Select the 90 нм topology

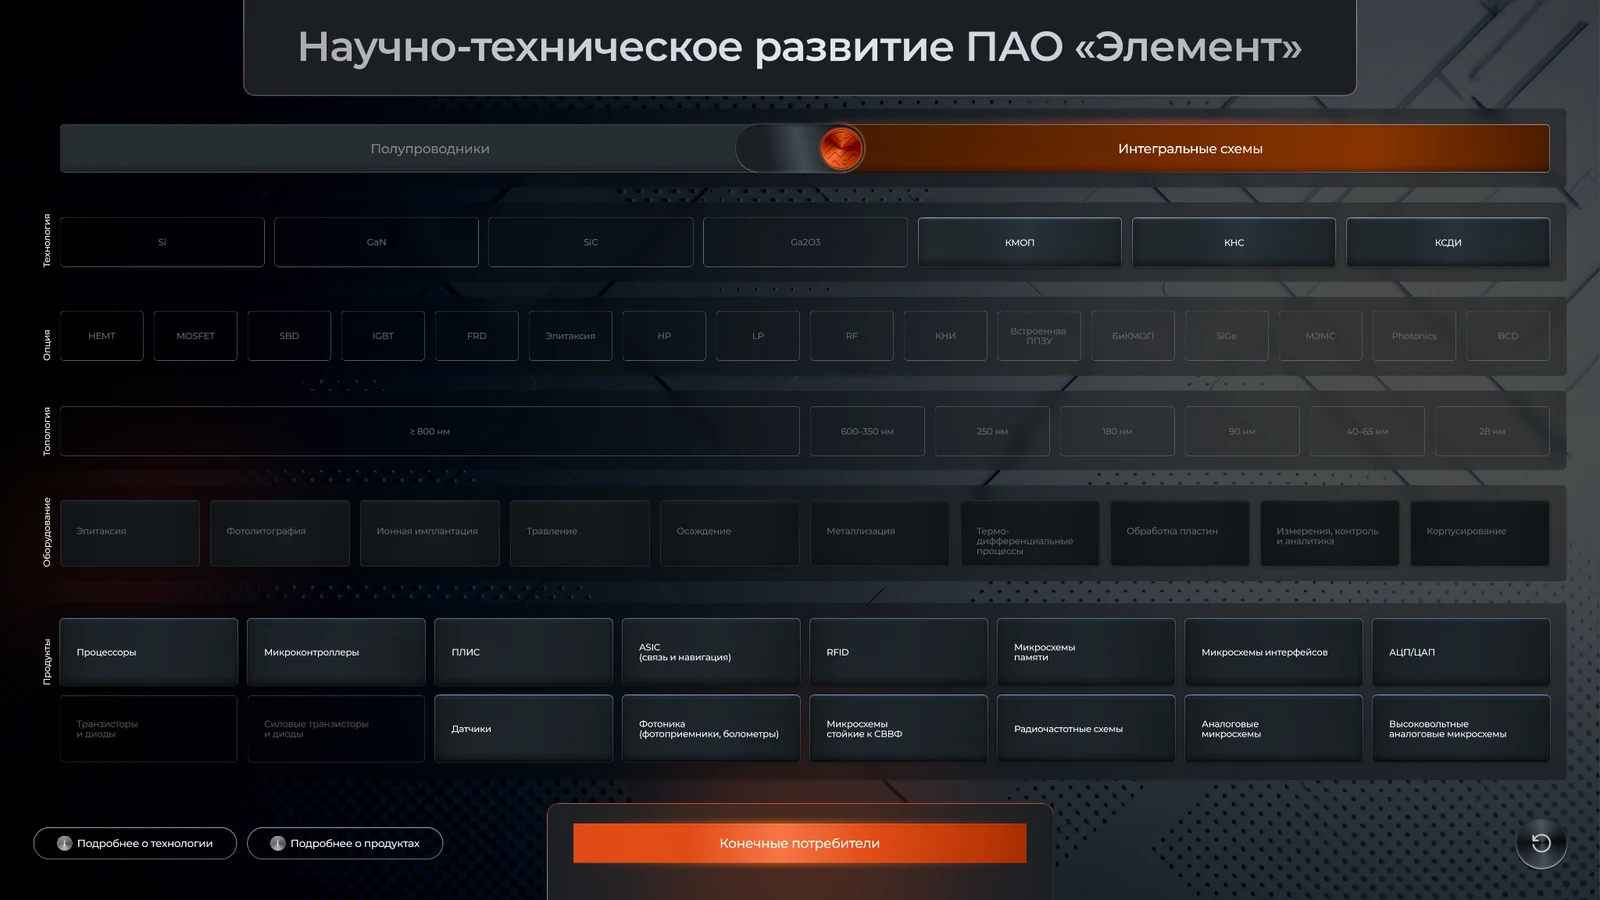pos(1242,431)
